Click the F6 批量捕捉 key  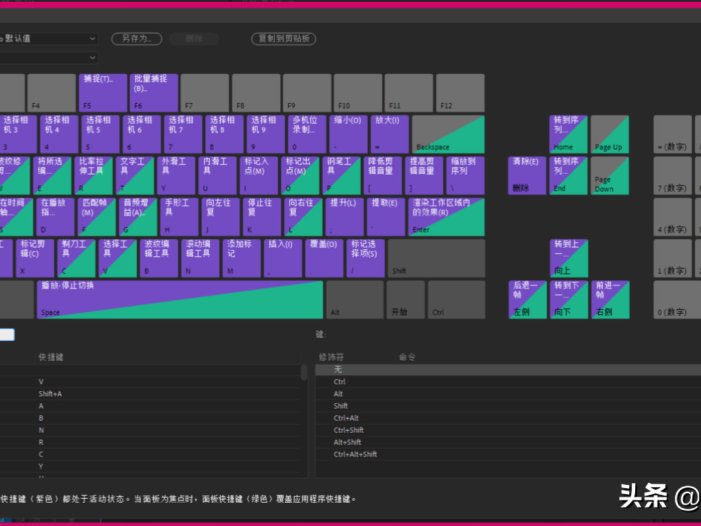[x=152, y=92]
